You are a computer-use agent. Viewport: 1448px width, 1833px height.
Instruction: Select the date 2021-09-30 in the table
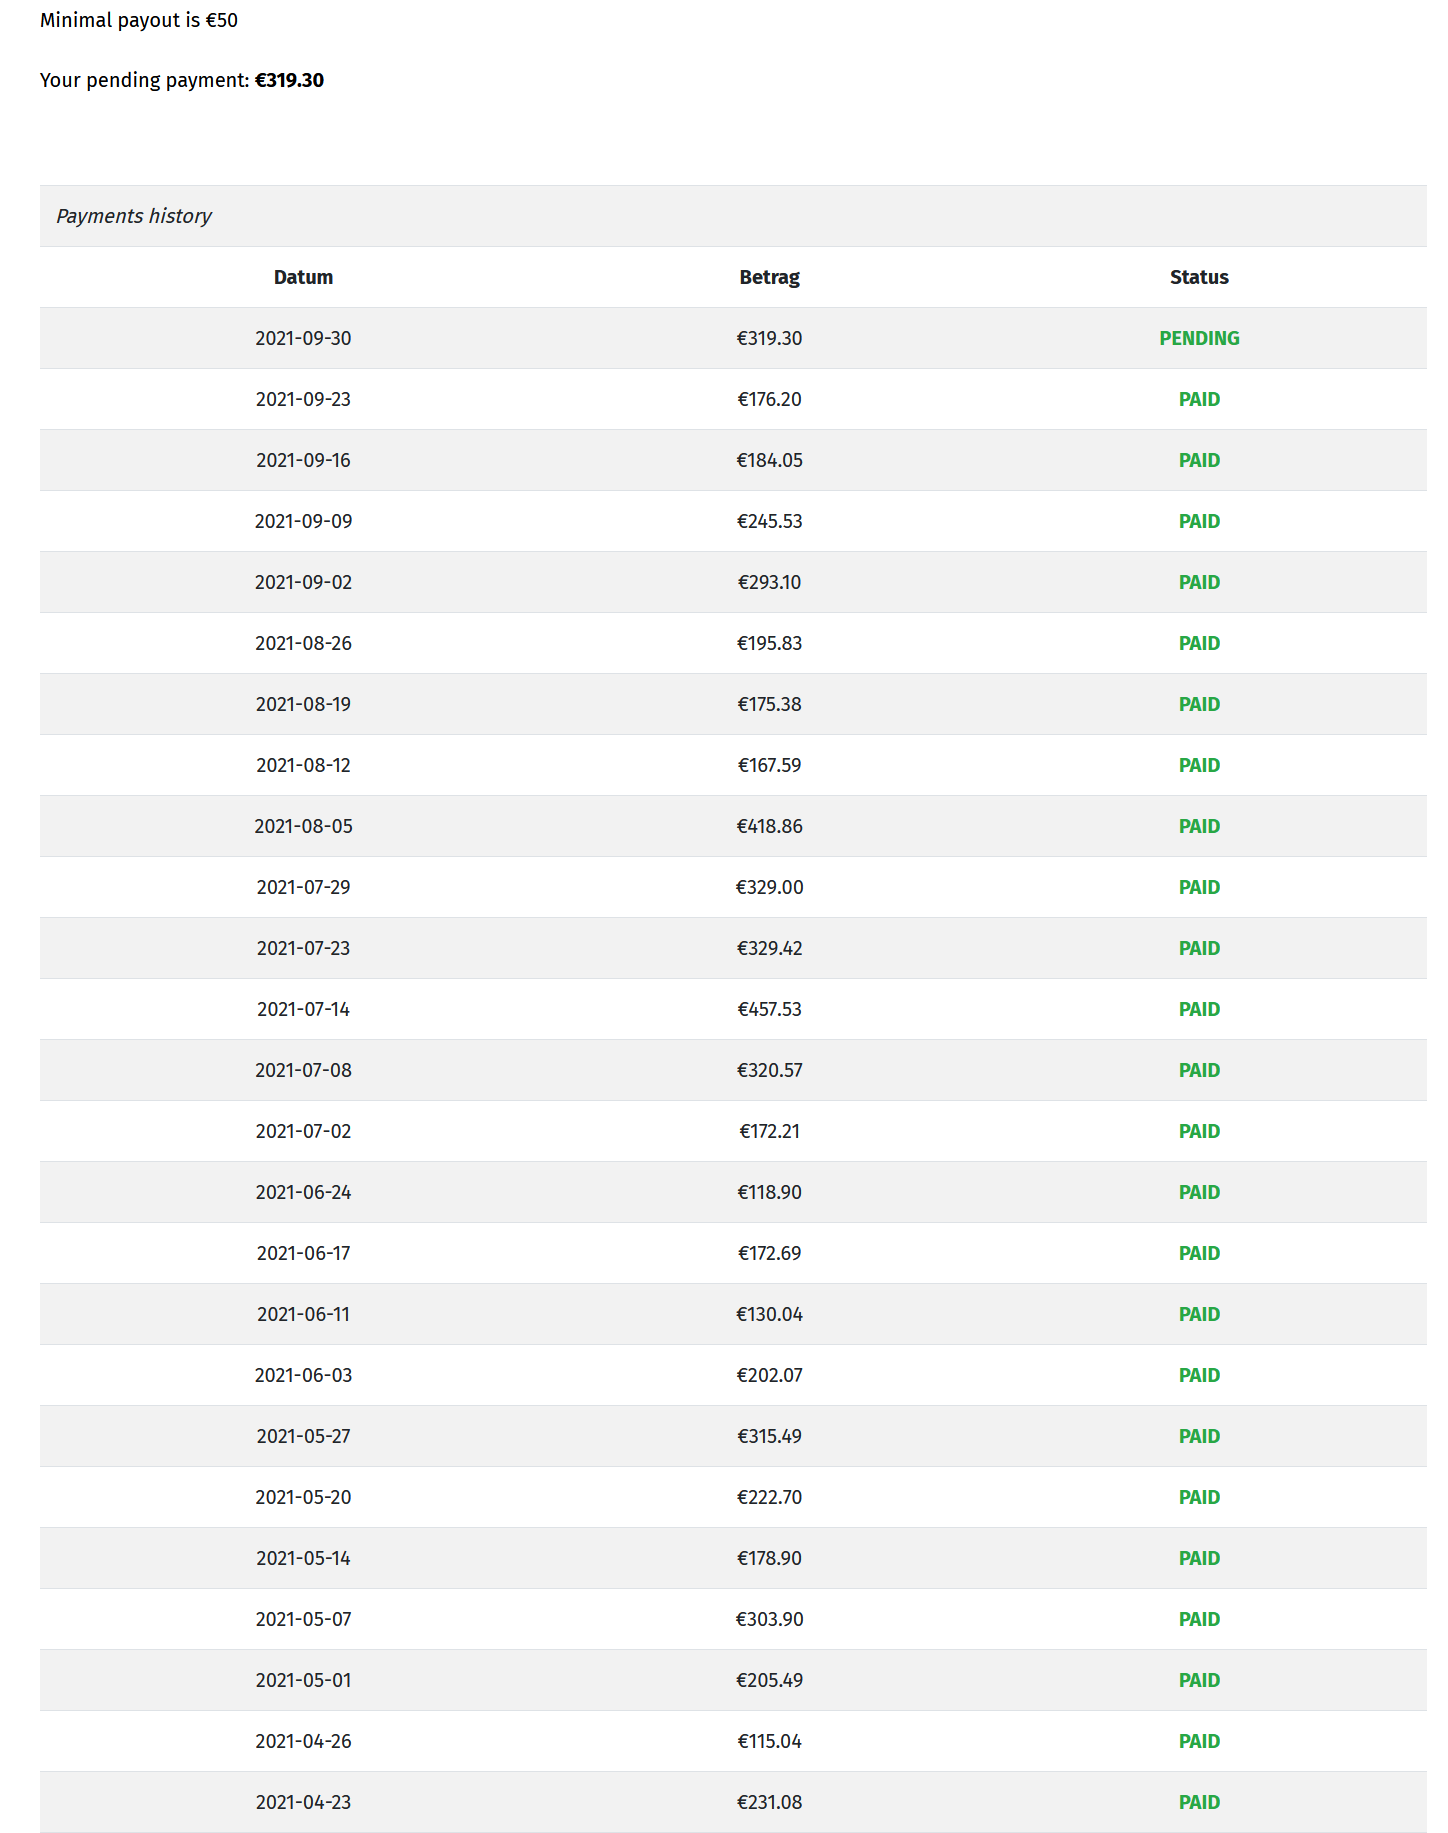pyautogui.click(x=303, y=338)
